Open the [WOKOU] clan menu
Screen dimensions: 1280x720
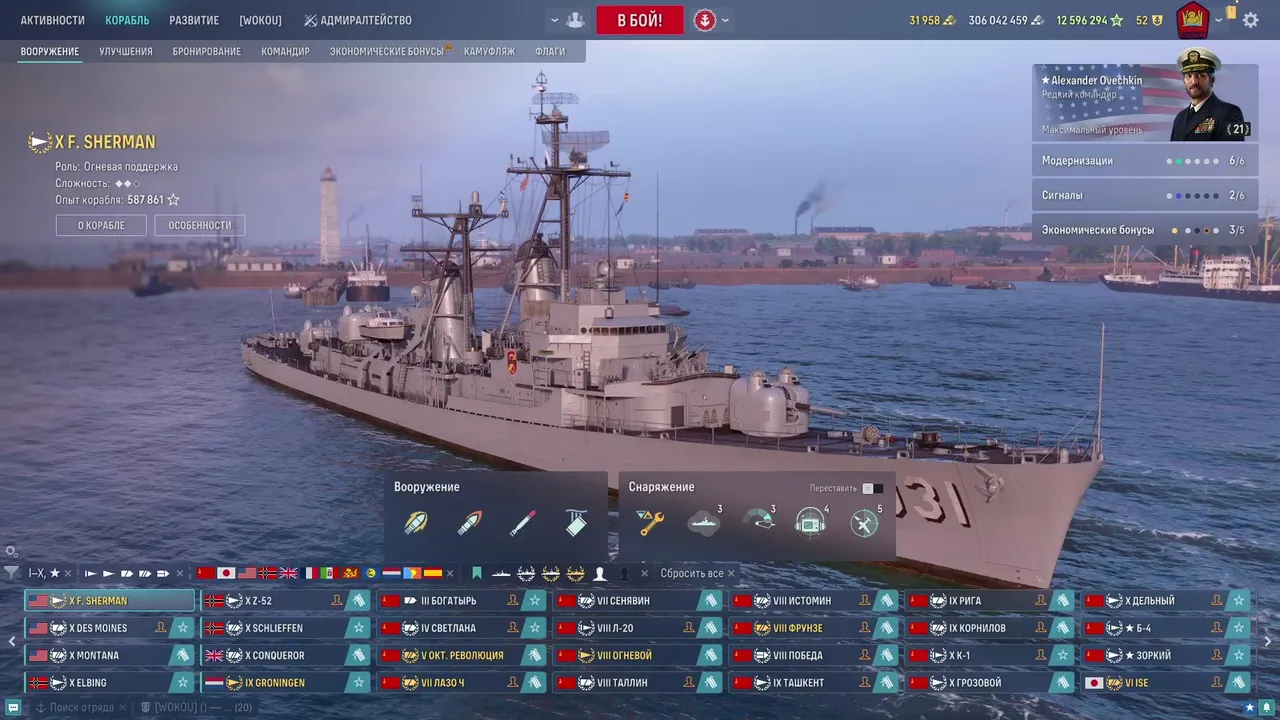click(x=261, y=20)
